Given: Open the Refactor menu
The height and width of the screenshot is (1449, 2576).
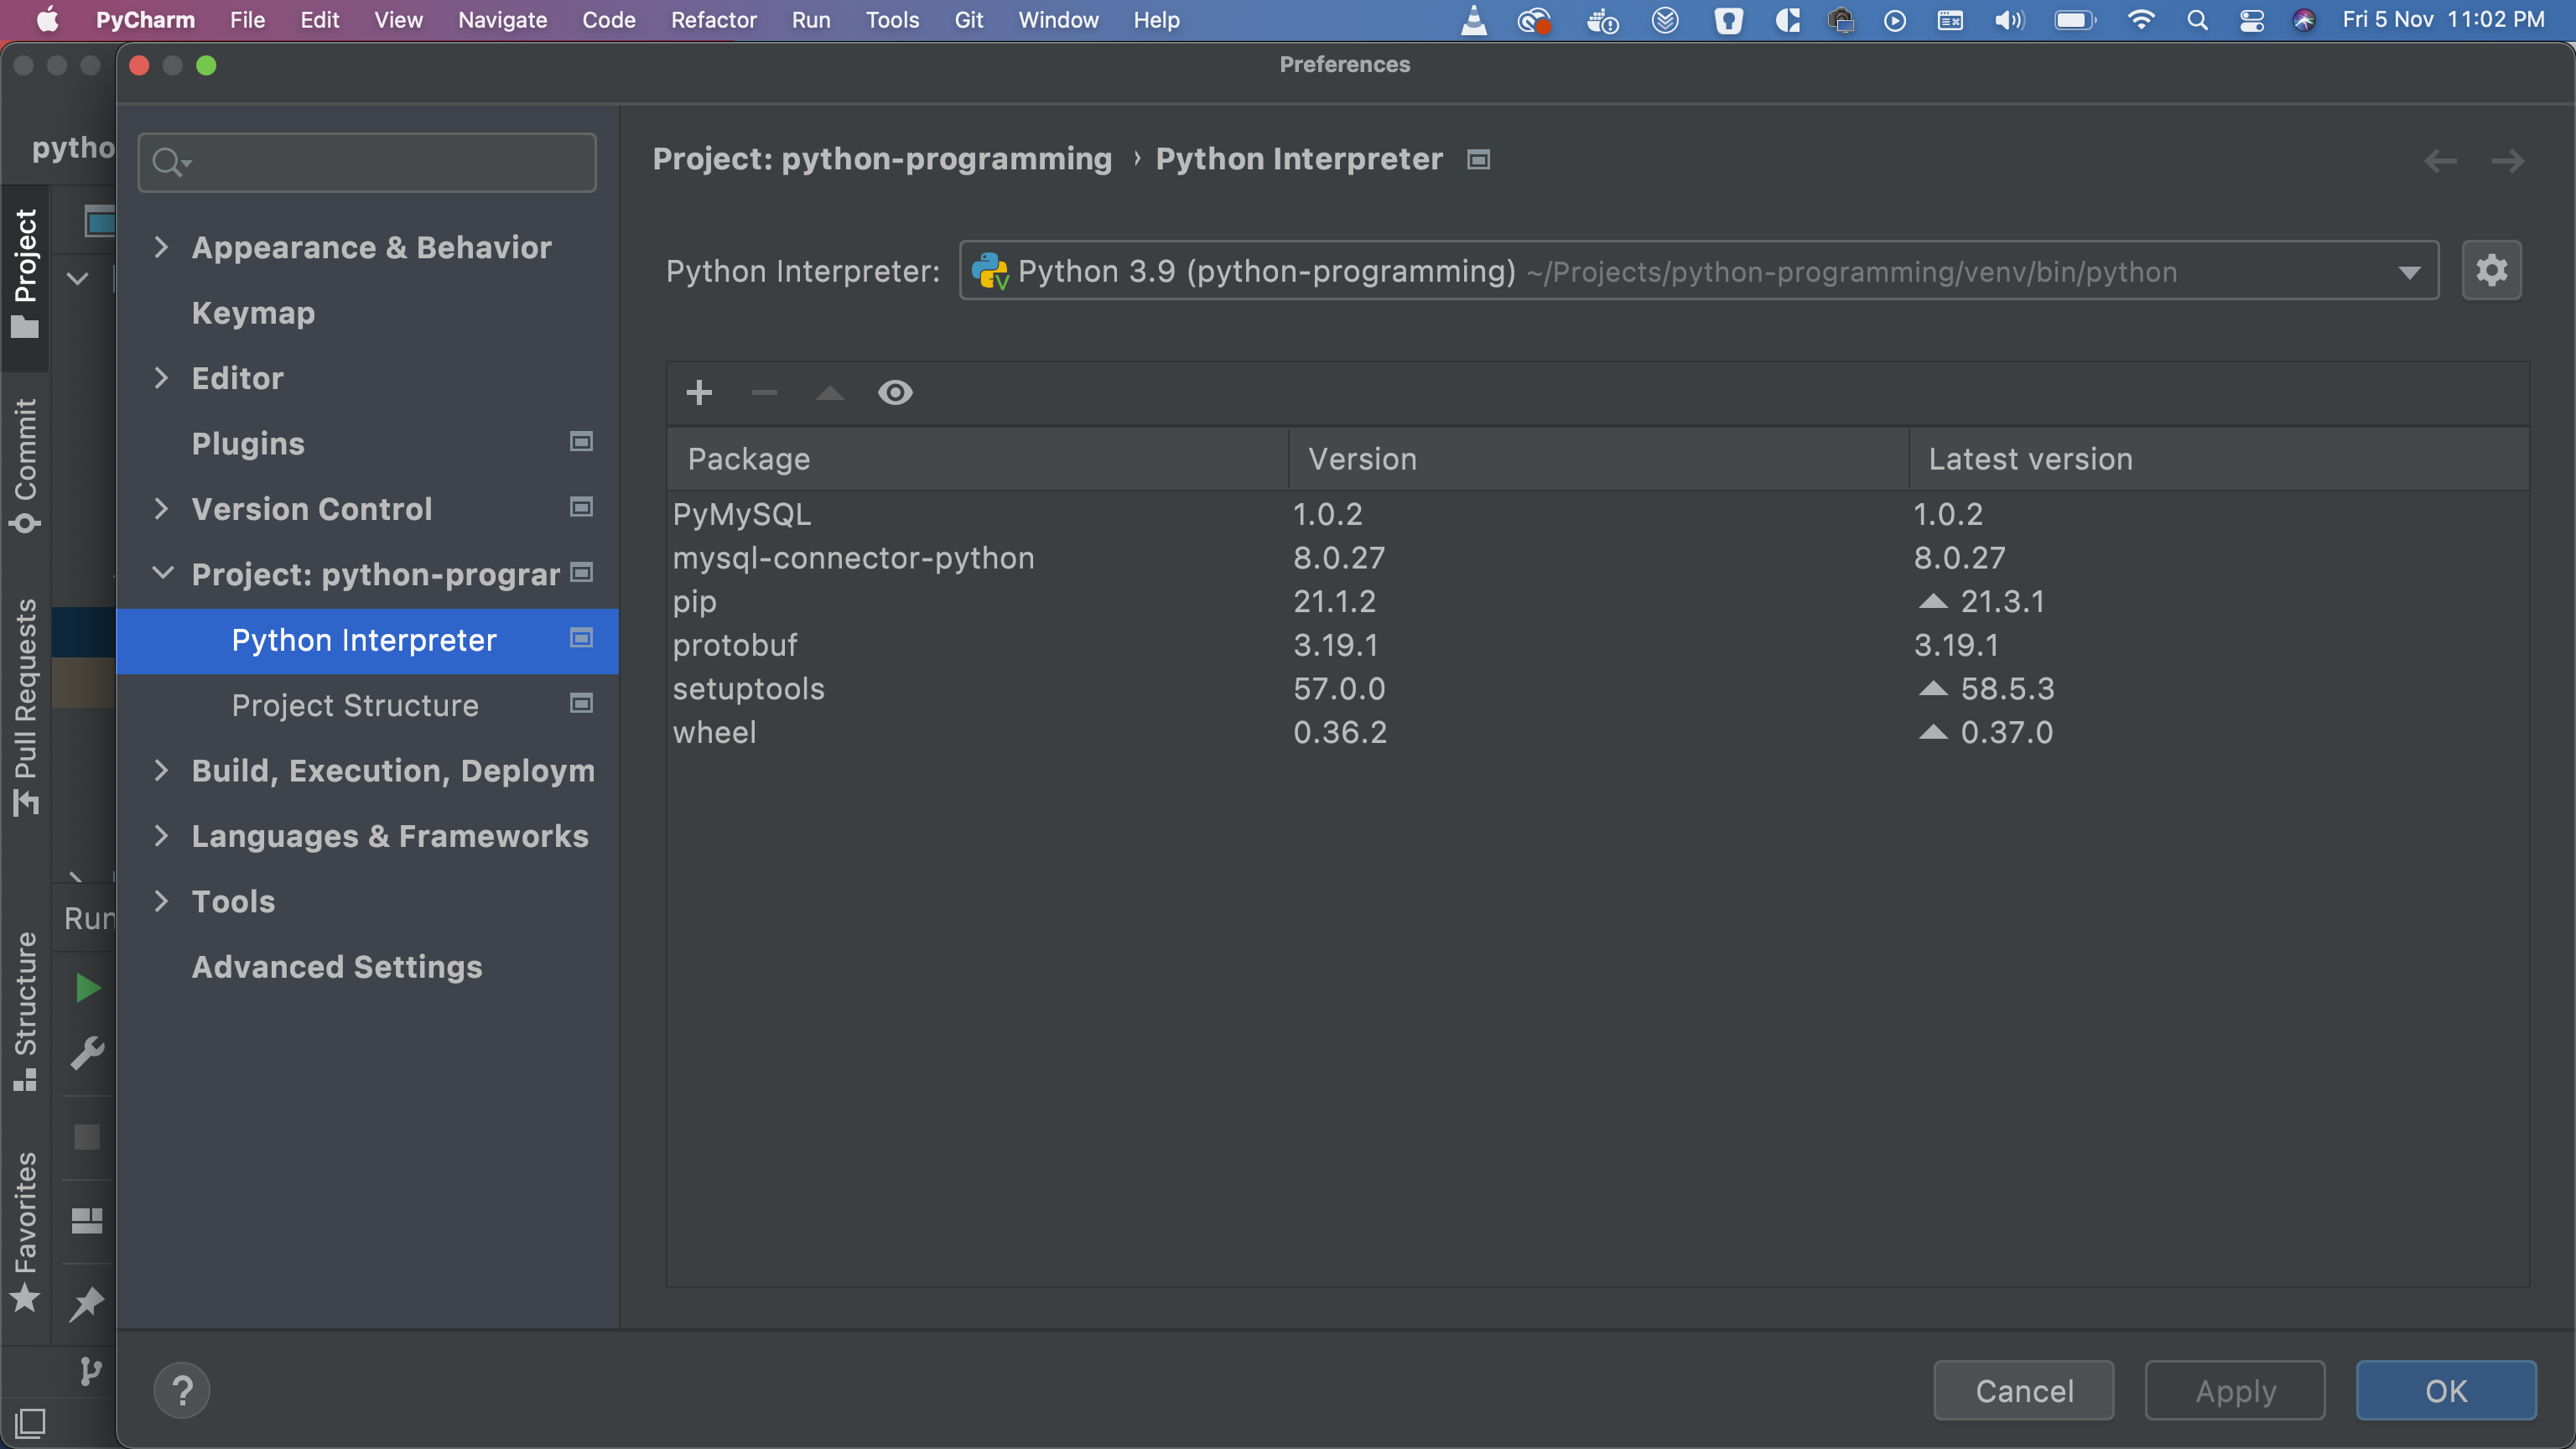Looking at the screenshot, I should (x=713, y=20).
